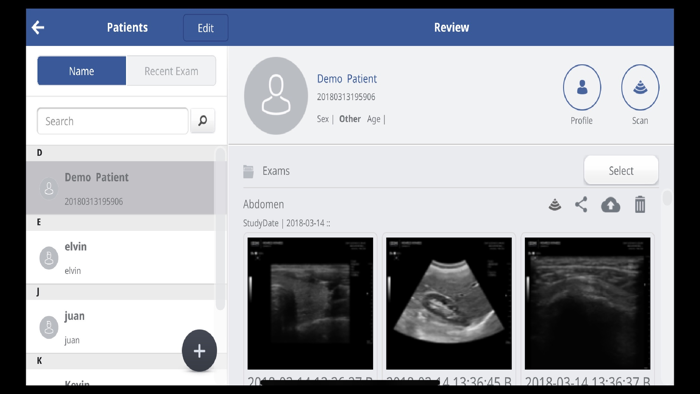
Task: Click the StudyDate 2018-03-14 text
Action: point(287,223)
